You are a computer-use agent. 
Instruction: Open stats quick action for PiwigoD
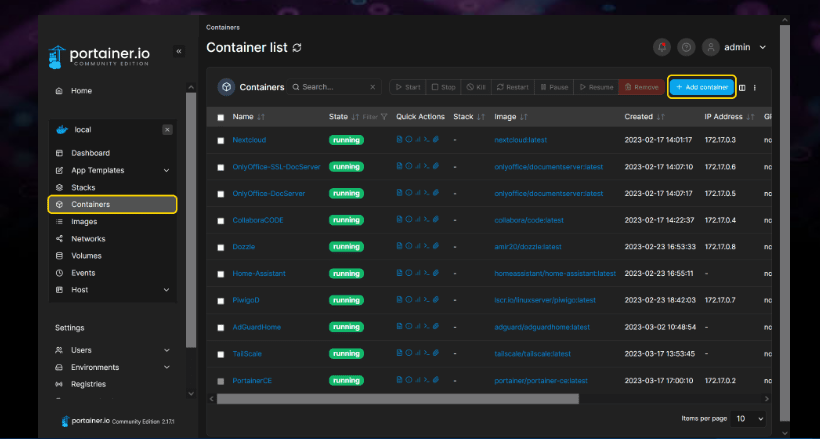click(x=417, y=300)
